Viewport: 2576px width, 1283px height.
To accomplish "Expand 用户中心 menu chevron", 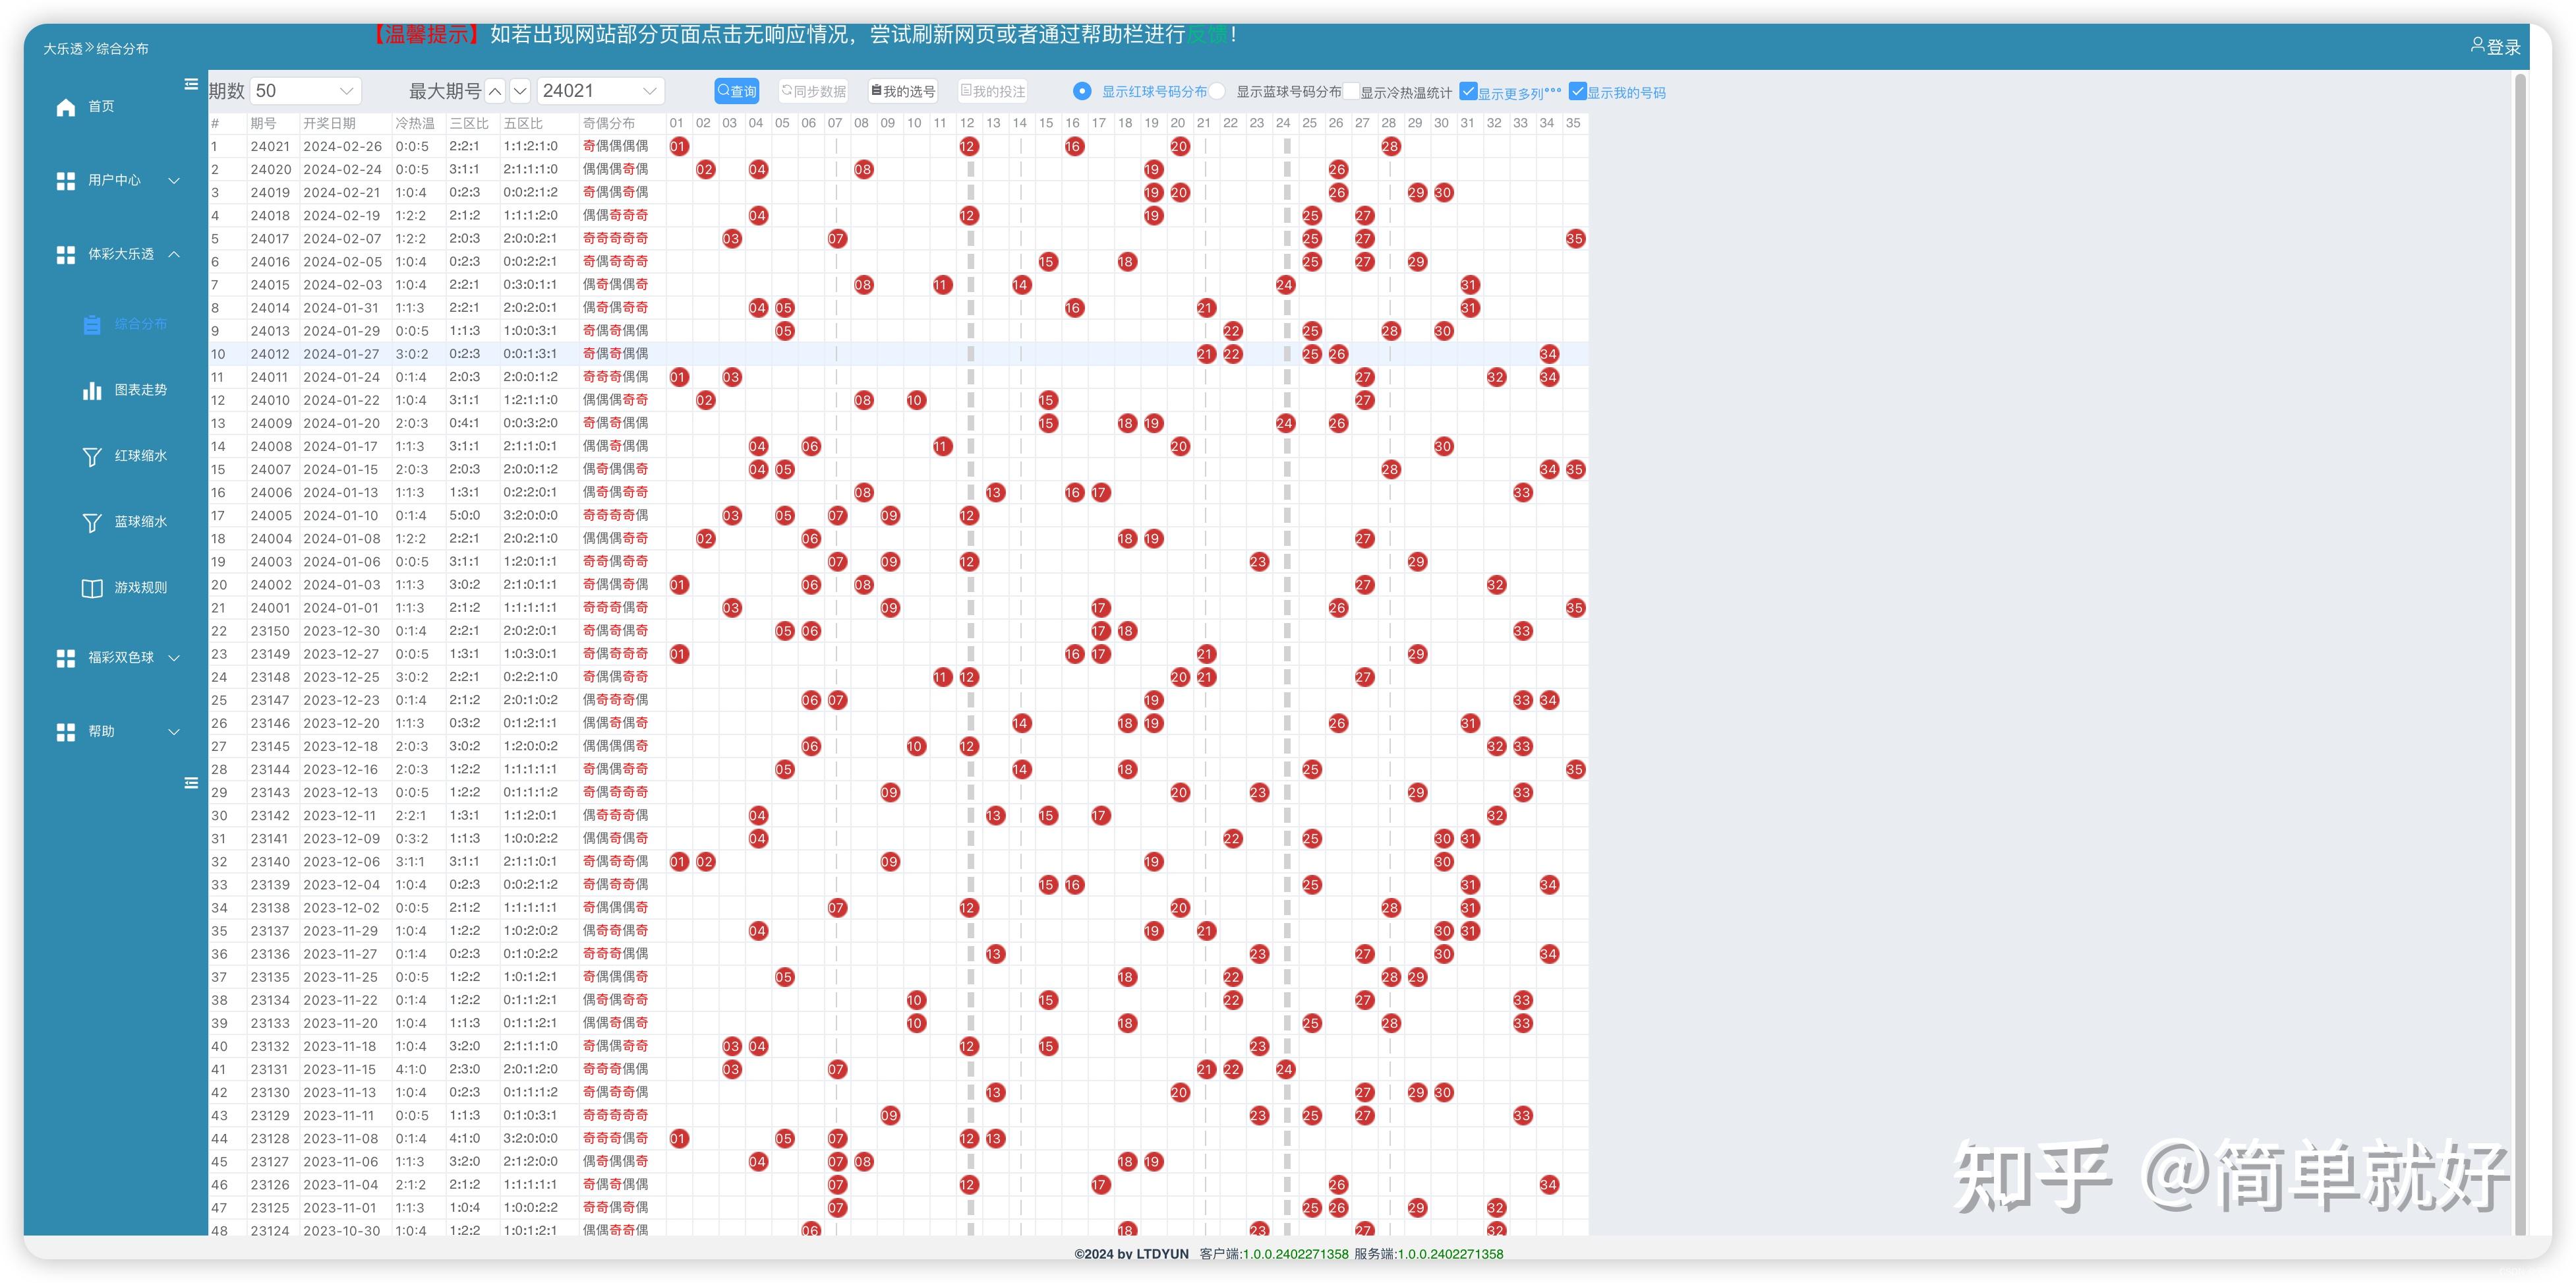I will [x=174, y=181].
